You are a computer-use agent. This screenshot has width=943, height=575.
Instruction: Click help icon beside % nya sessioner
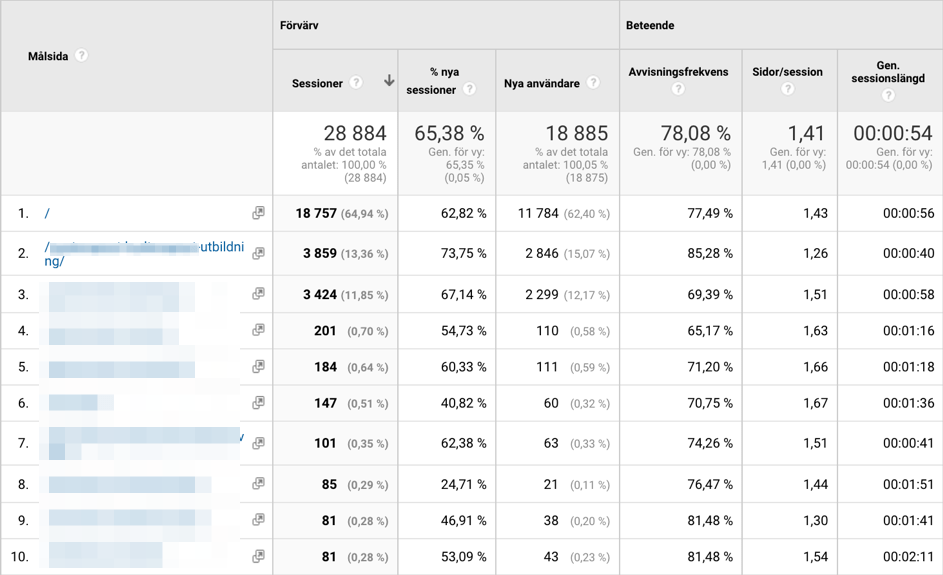click(x=469, y=89)
